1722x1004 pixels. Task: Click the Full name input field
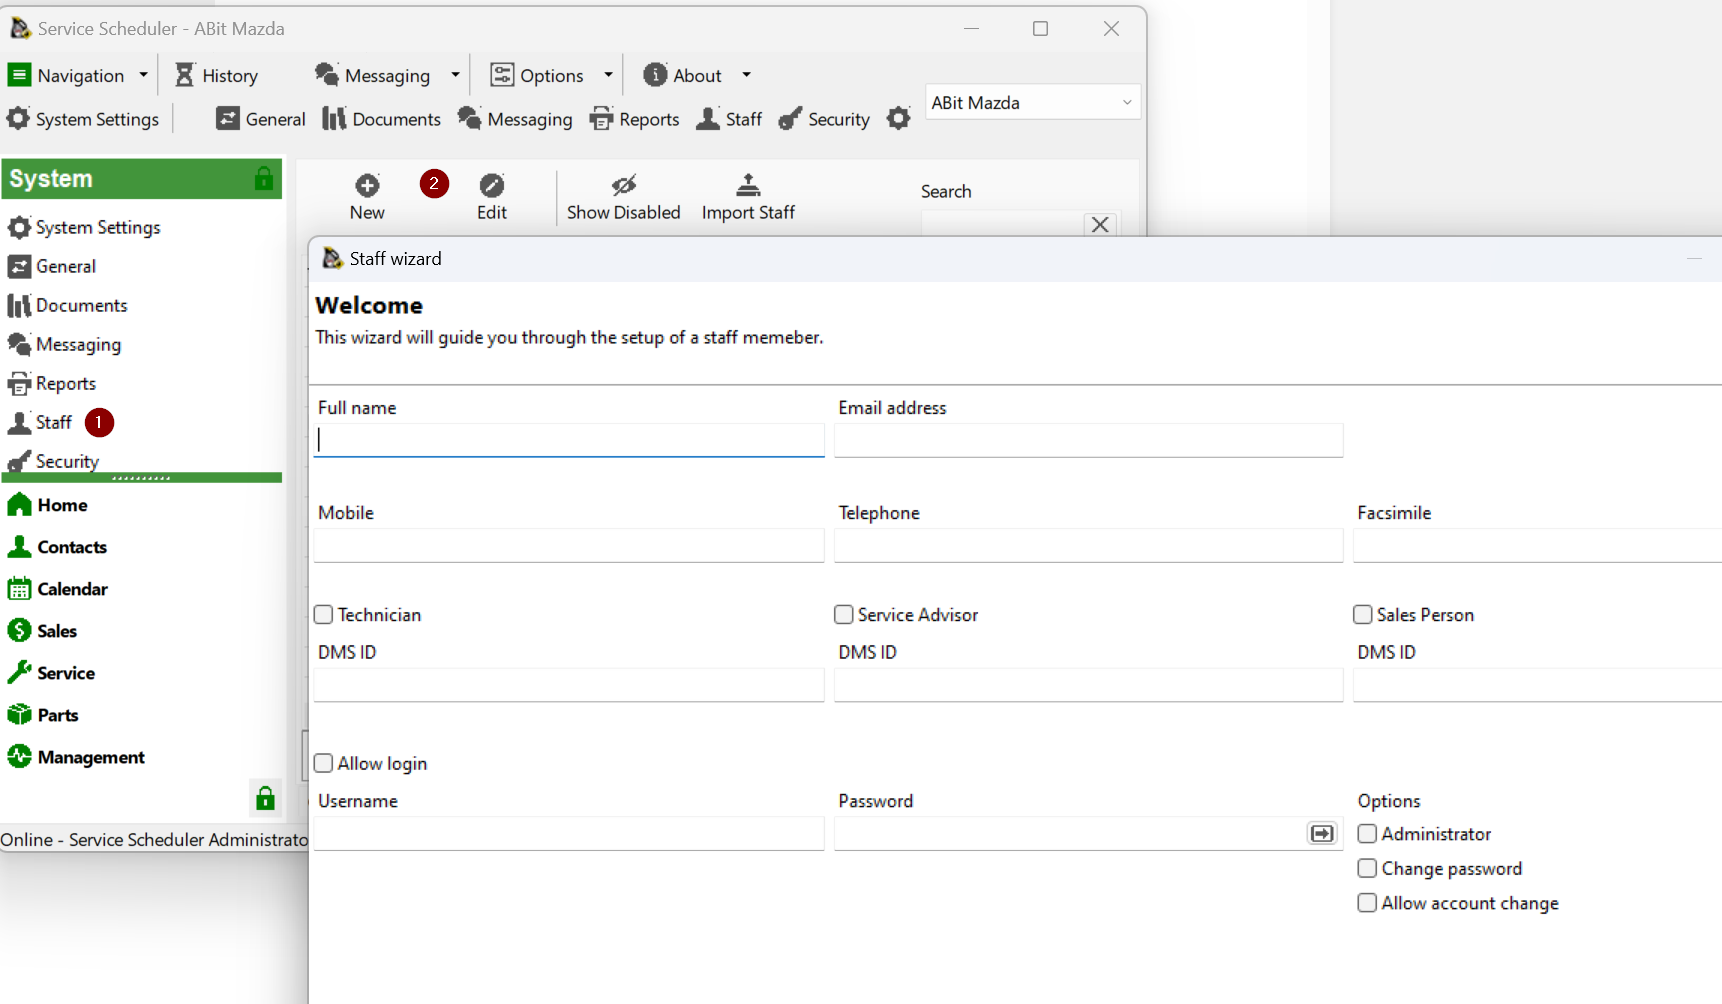(569, 440)
